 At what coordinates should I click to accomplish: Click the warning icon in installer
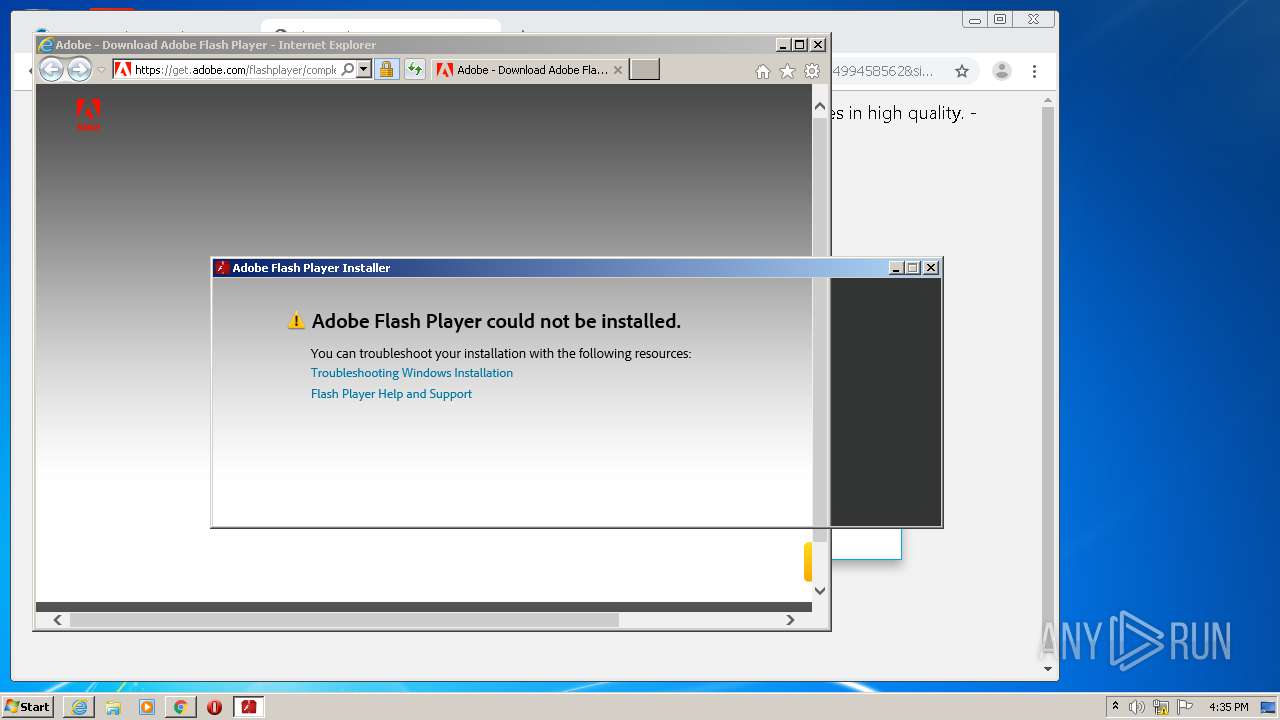[x=296, y=321]
